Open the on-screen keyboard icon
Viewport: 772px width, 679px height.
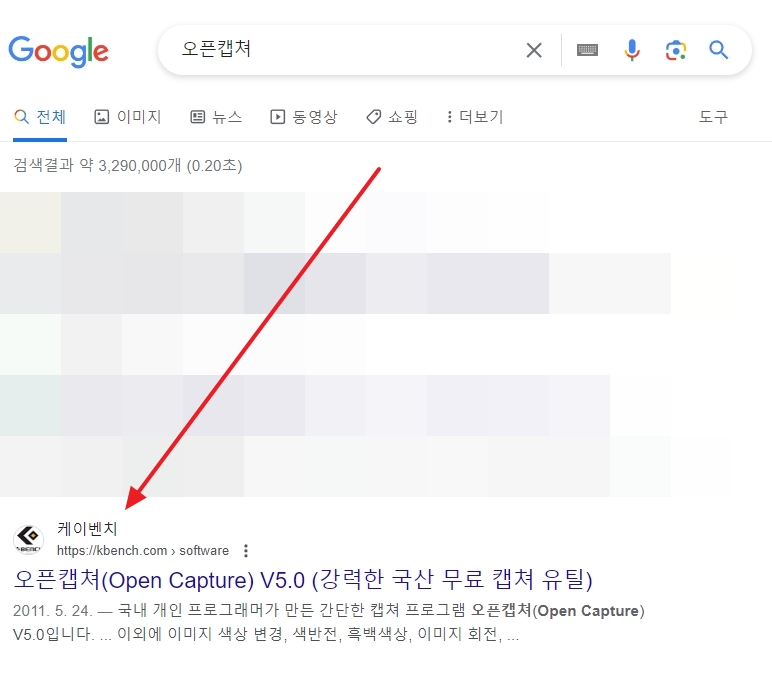click(587, 50)
